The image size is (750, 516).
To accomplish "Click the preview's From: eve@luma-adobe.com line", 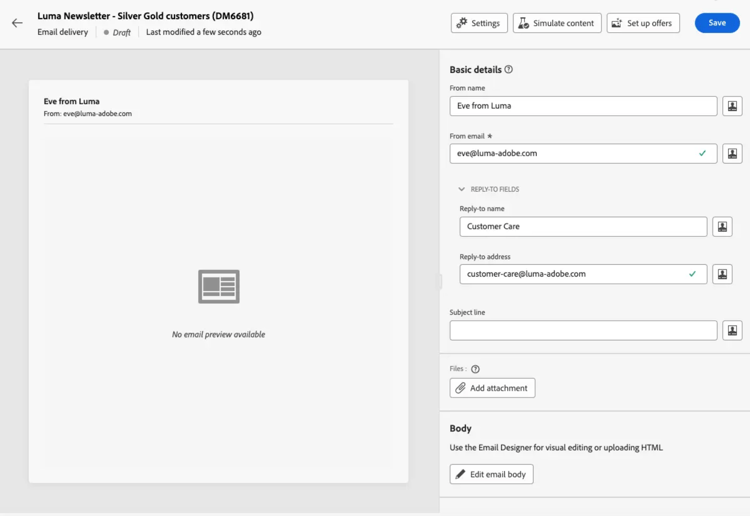I will 88,114.
